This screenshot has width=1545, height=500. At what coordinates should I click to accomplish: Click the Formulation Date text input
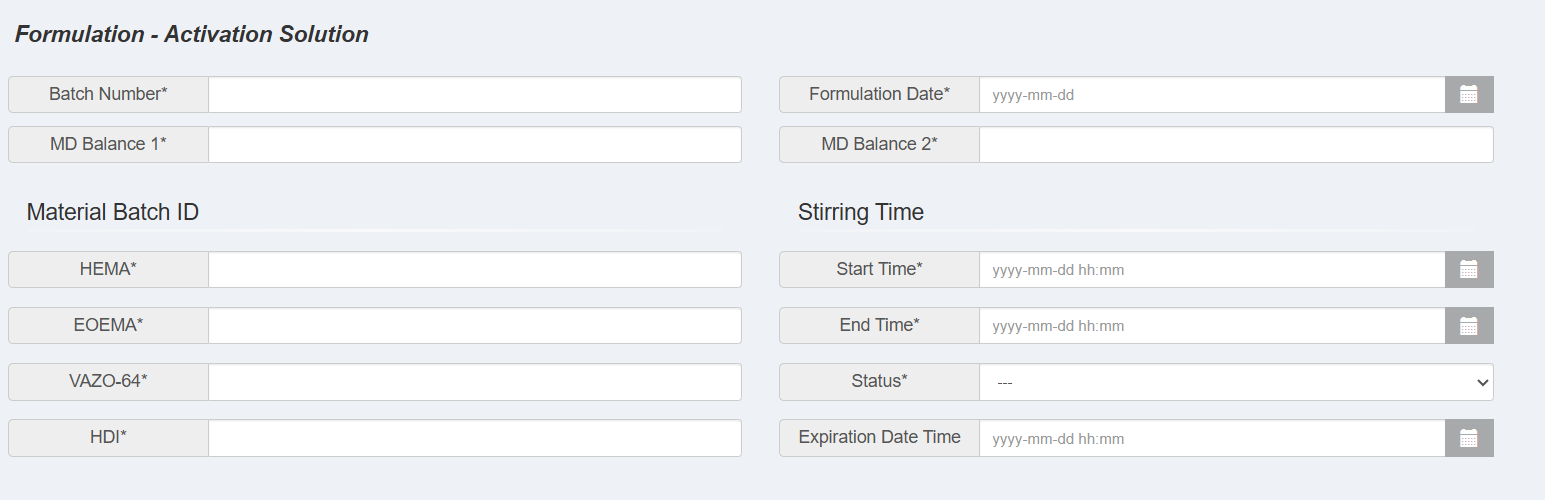point(1212,95)
